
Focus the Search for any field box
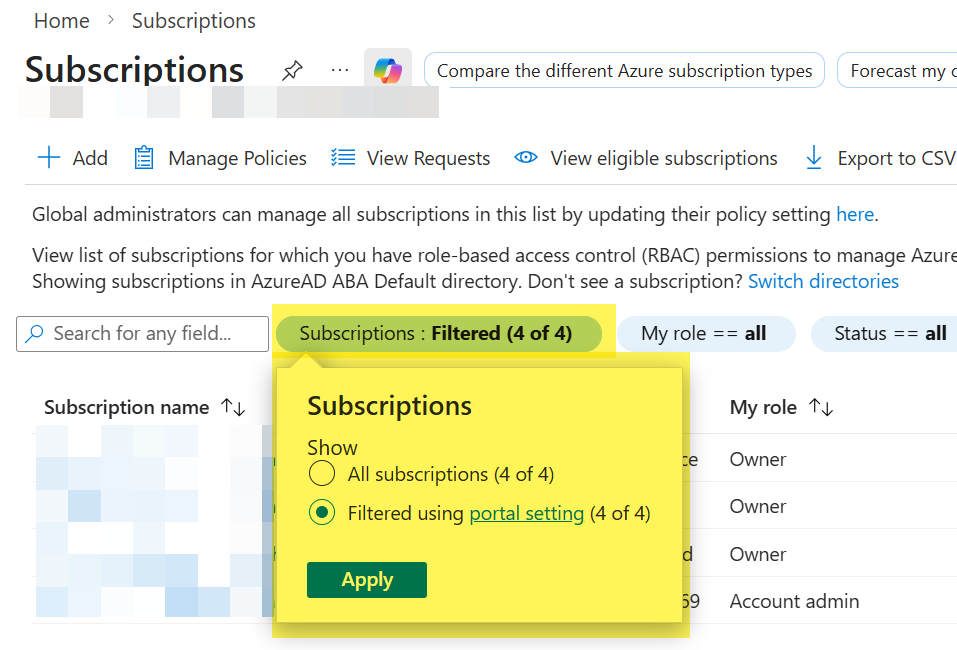[143, 334]
